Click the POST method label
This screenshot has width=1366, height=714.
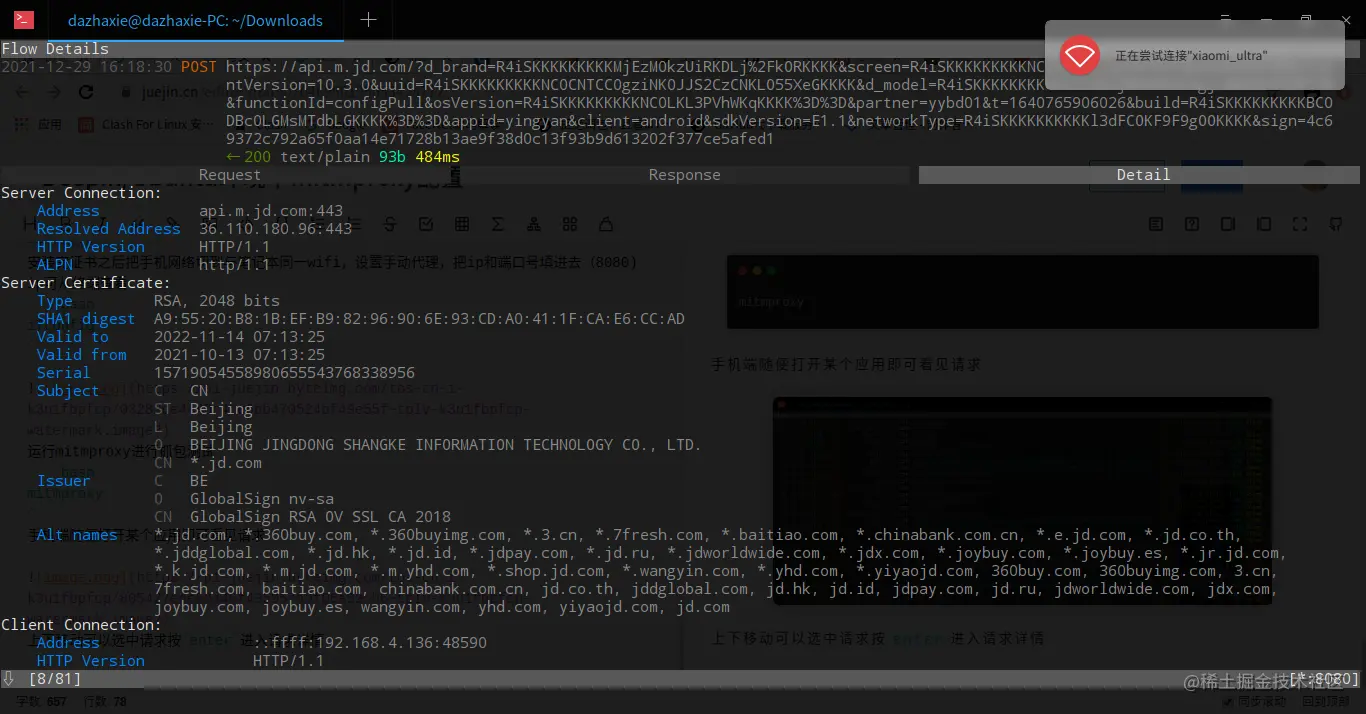(x=198, y=67)
